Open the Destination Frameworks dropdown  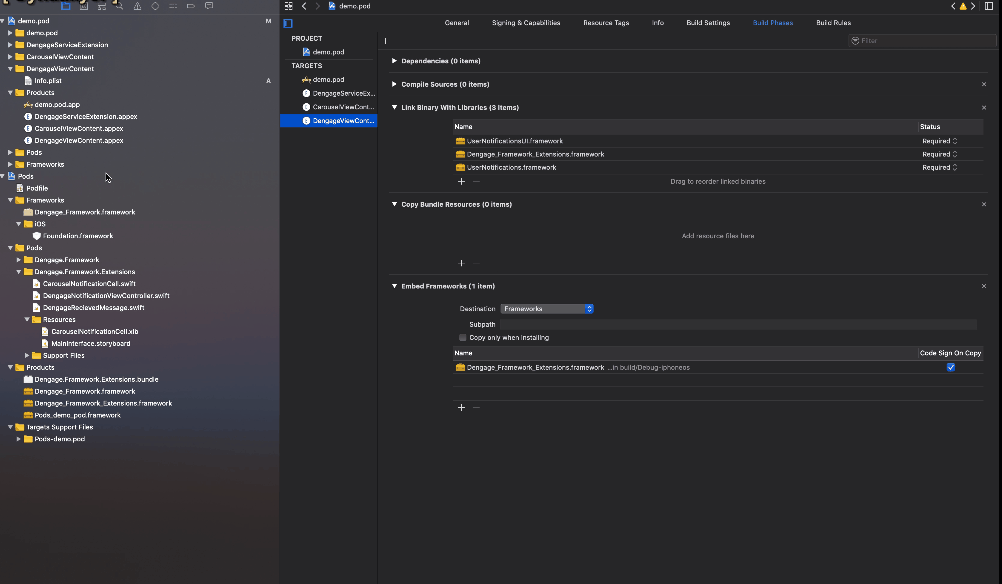point(547,309)
